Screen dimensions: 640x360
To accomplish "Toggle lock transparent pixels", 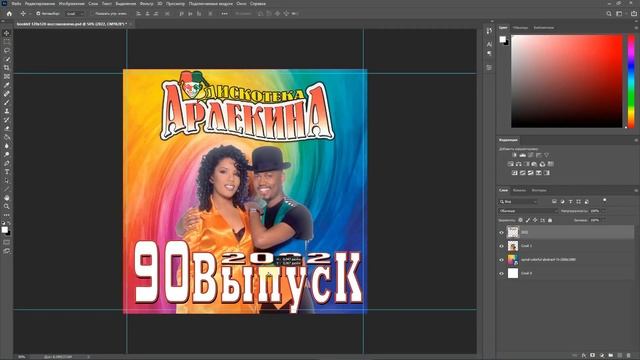I will tap(520, 220).
